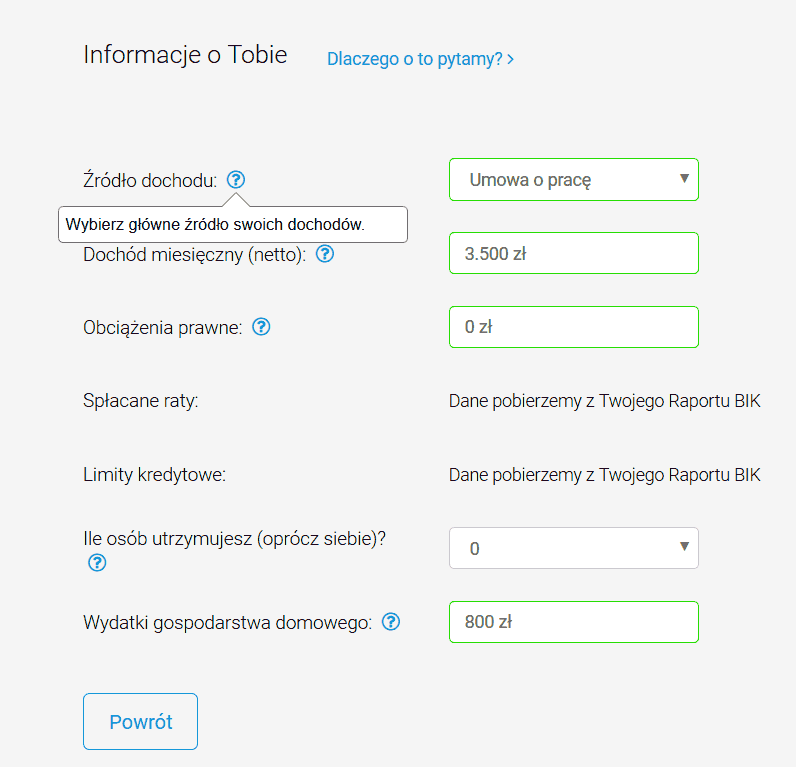
Task: Show help for Ile osób utrzymujesz question
Action: pyautogui.click(x=97, y=563)
